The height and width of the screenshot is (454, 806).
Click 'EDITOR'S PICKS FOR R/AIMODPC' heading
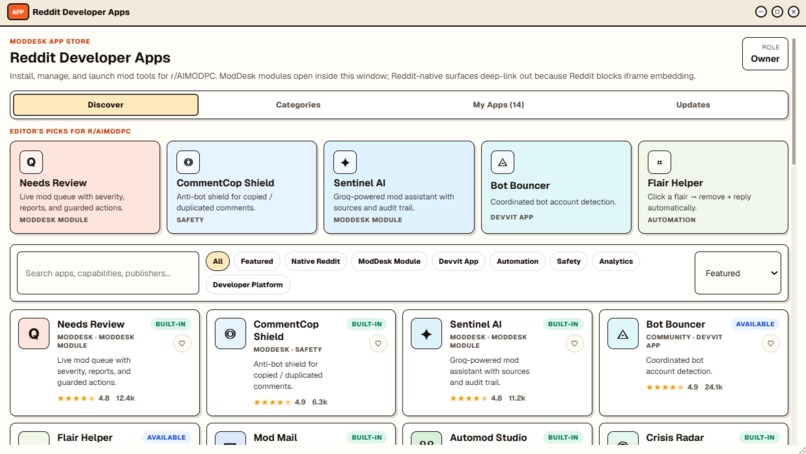[70, 131]
